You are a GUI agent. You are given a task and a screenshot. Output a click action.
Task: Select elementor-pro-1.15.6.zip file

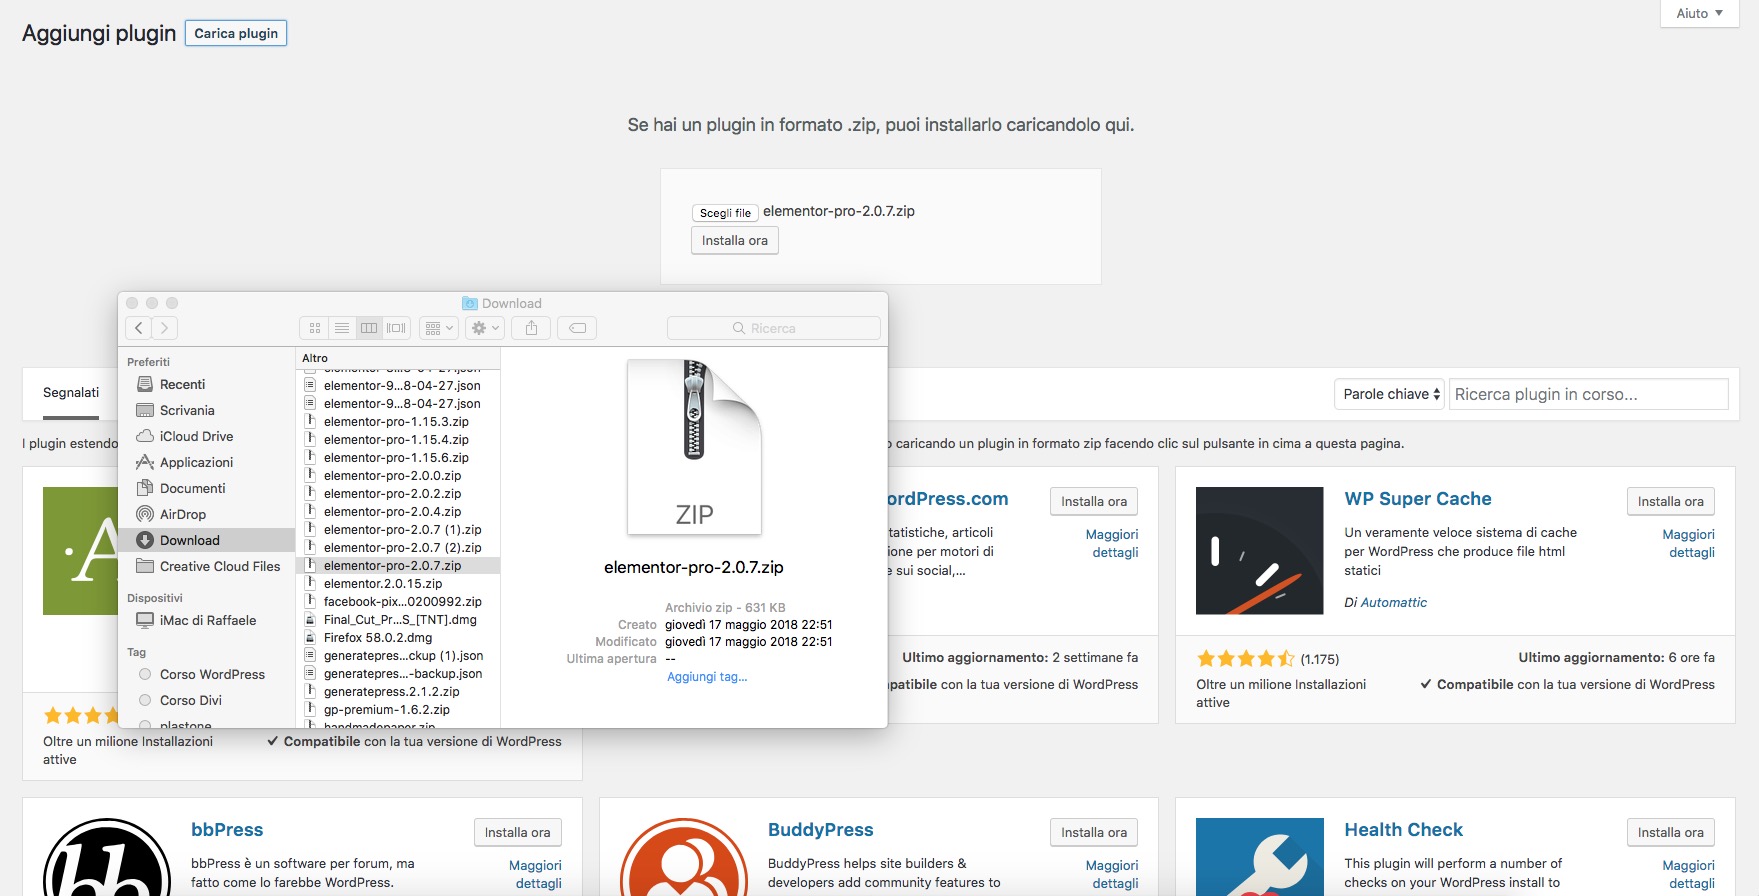point(398,458)
